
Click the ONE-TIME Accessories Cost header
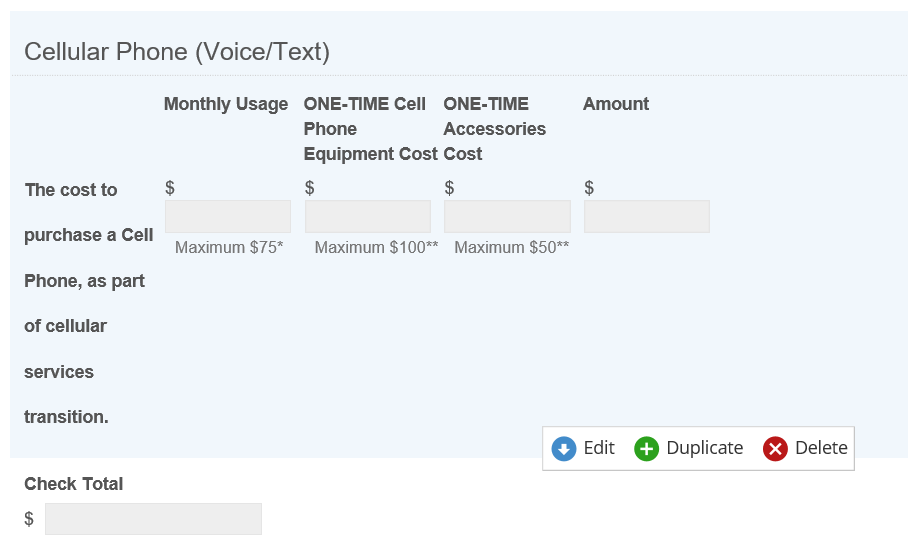click(495, 129)
